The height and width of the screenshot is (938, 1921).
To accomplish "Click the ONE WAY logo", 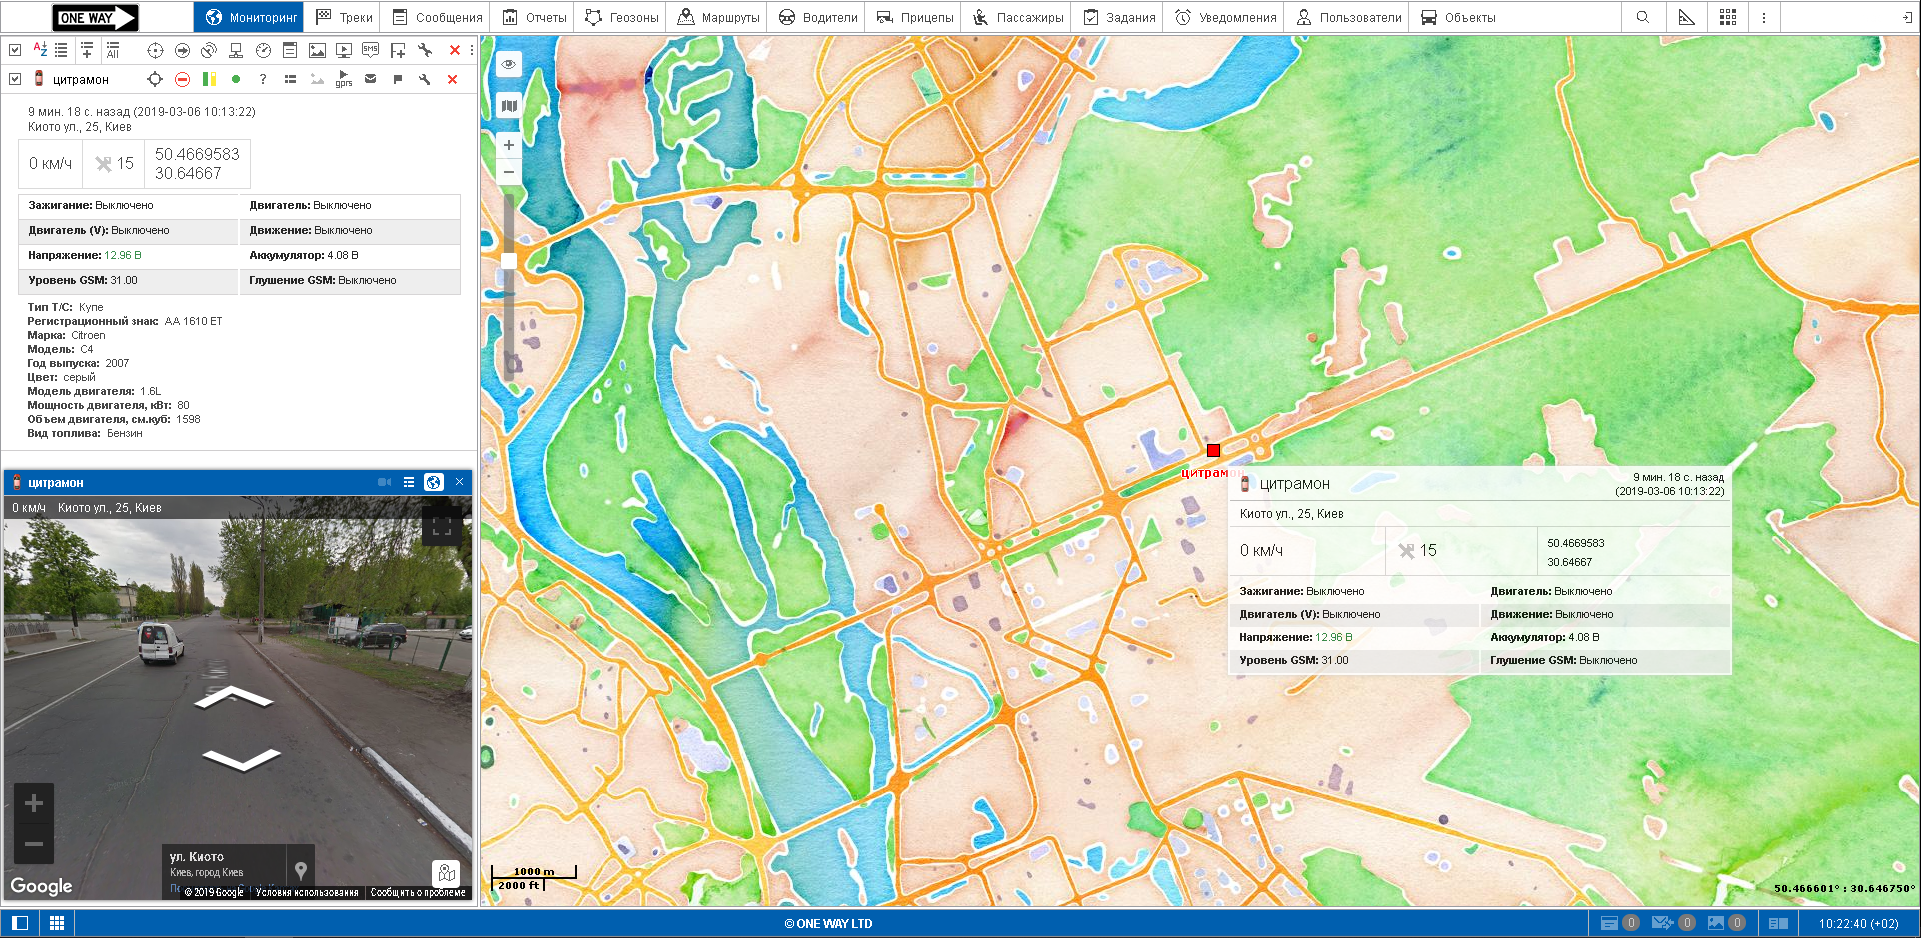I will (95, 17).
